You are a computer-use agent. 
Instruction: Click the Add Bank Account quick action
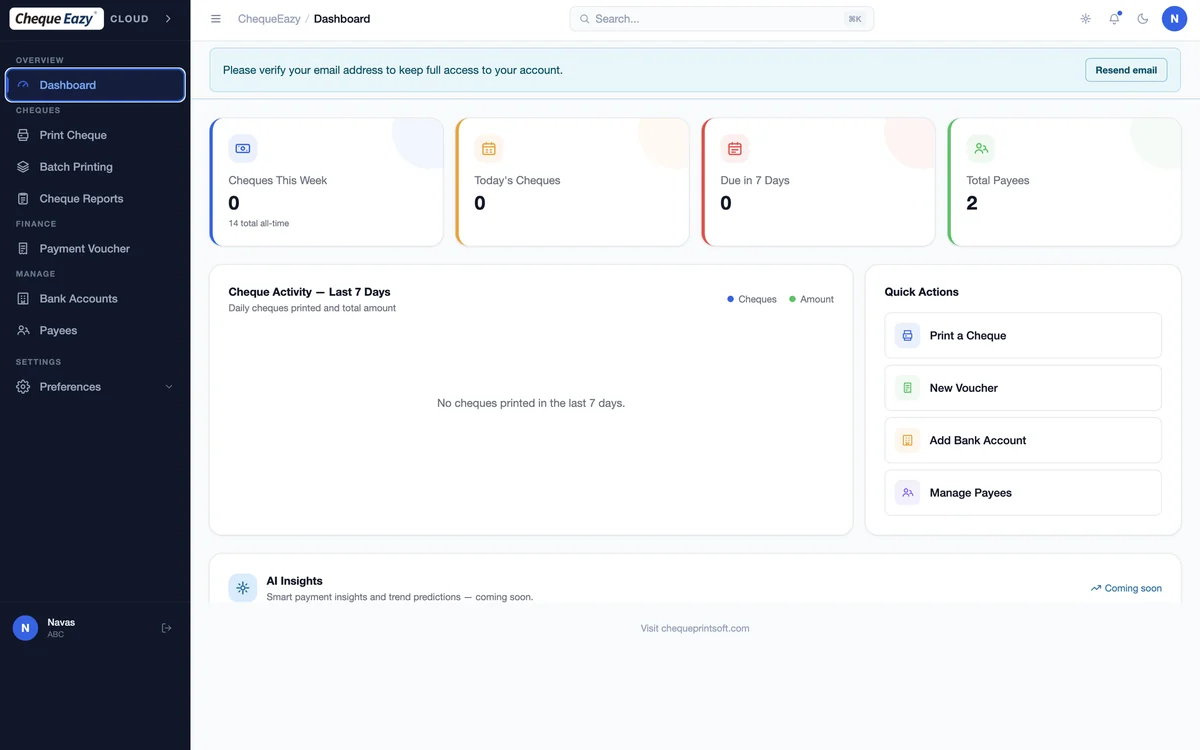1023,440
